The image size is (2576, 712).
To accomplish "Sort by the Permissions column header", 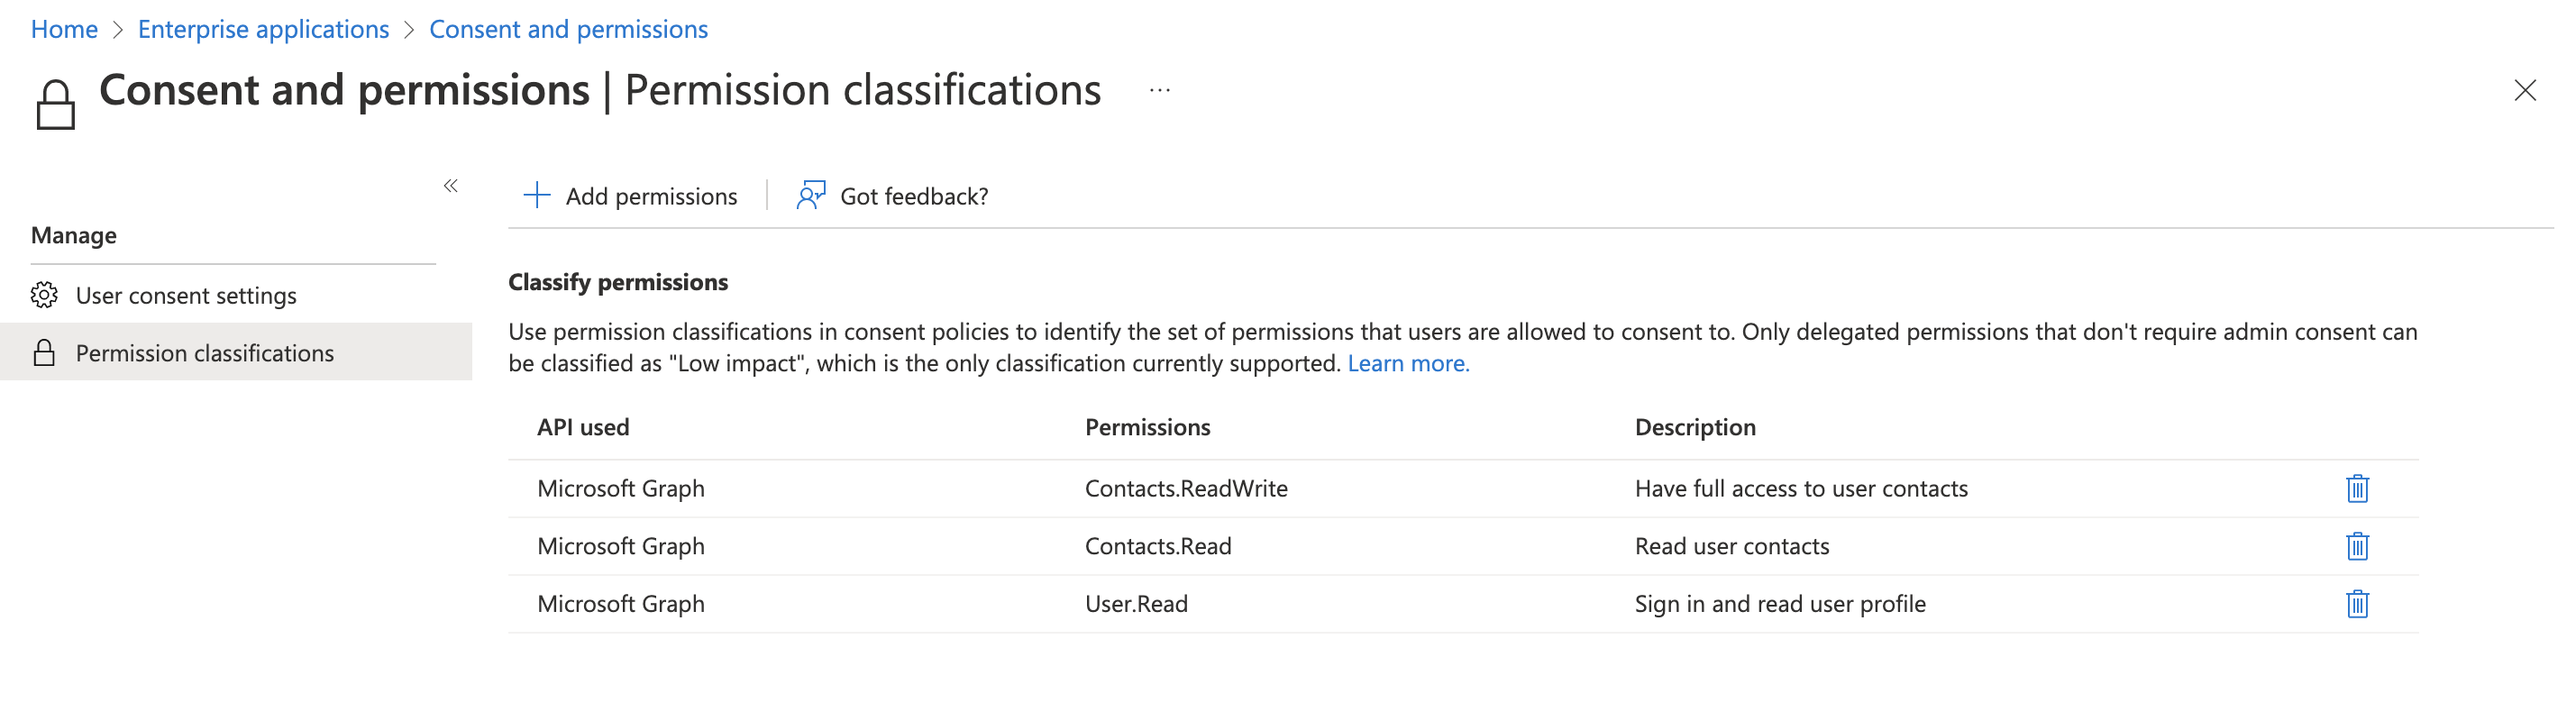I will (1147, 427).
